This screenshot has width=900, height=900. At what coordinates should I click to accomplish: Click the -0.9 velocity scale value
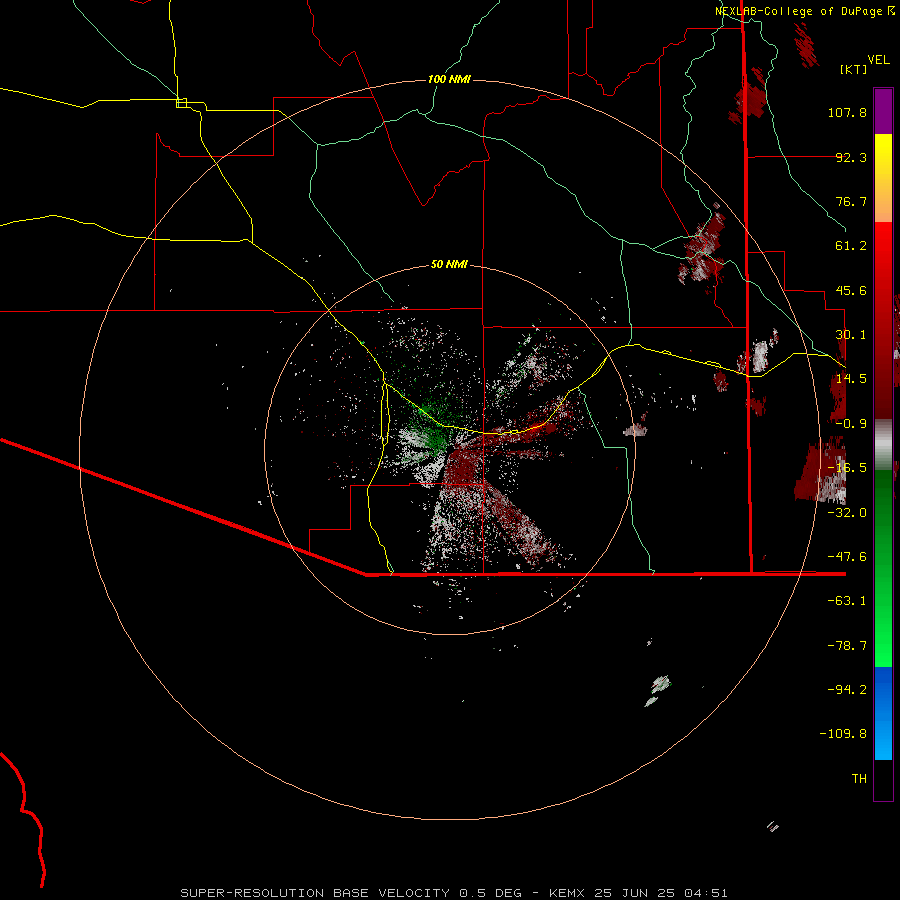click(851, 424)
